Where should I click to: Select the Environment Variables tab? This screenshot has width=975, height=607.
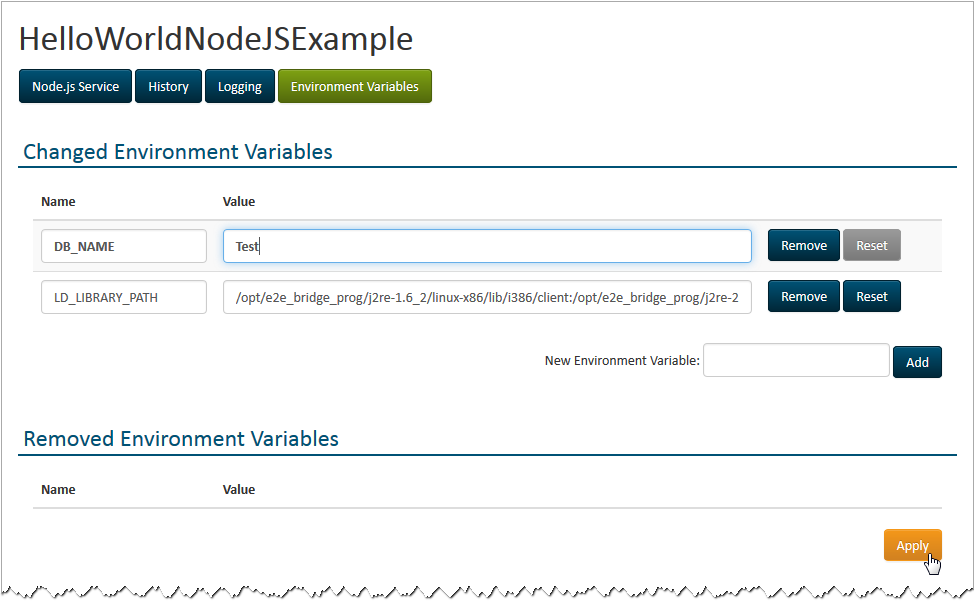(354, 87)
